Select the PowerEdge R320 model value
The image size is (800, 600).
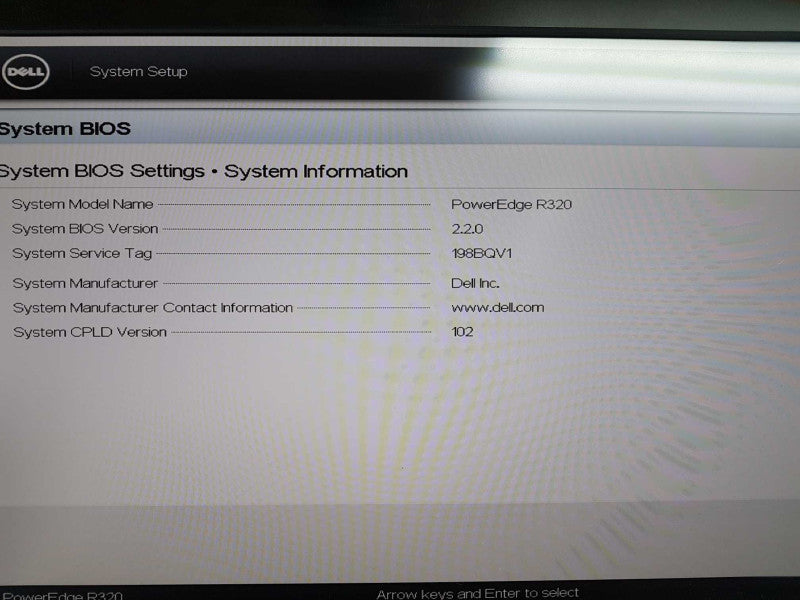511,205
